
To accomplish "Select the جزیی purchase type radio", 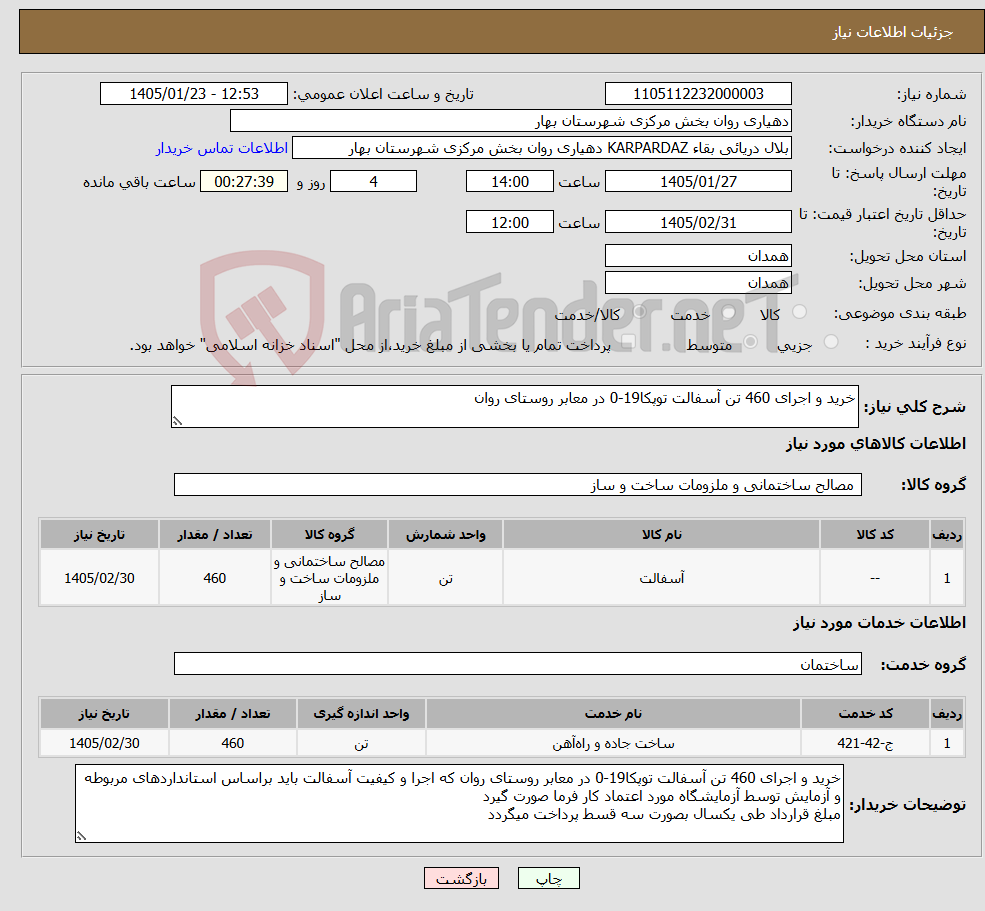I will point(830,342).
